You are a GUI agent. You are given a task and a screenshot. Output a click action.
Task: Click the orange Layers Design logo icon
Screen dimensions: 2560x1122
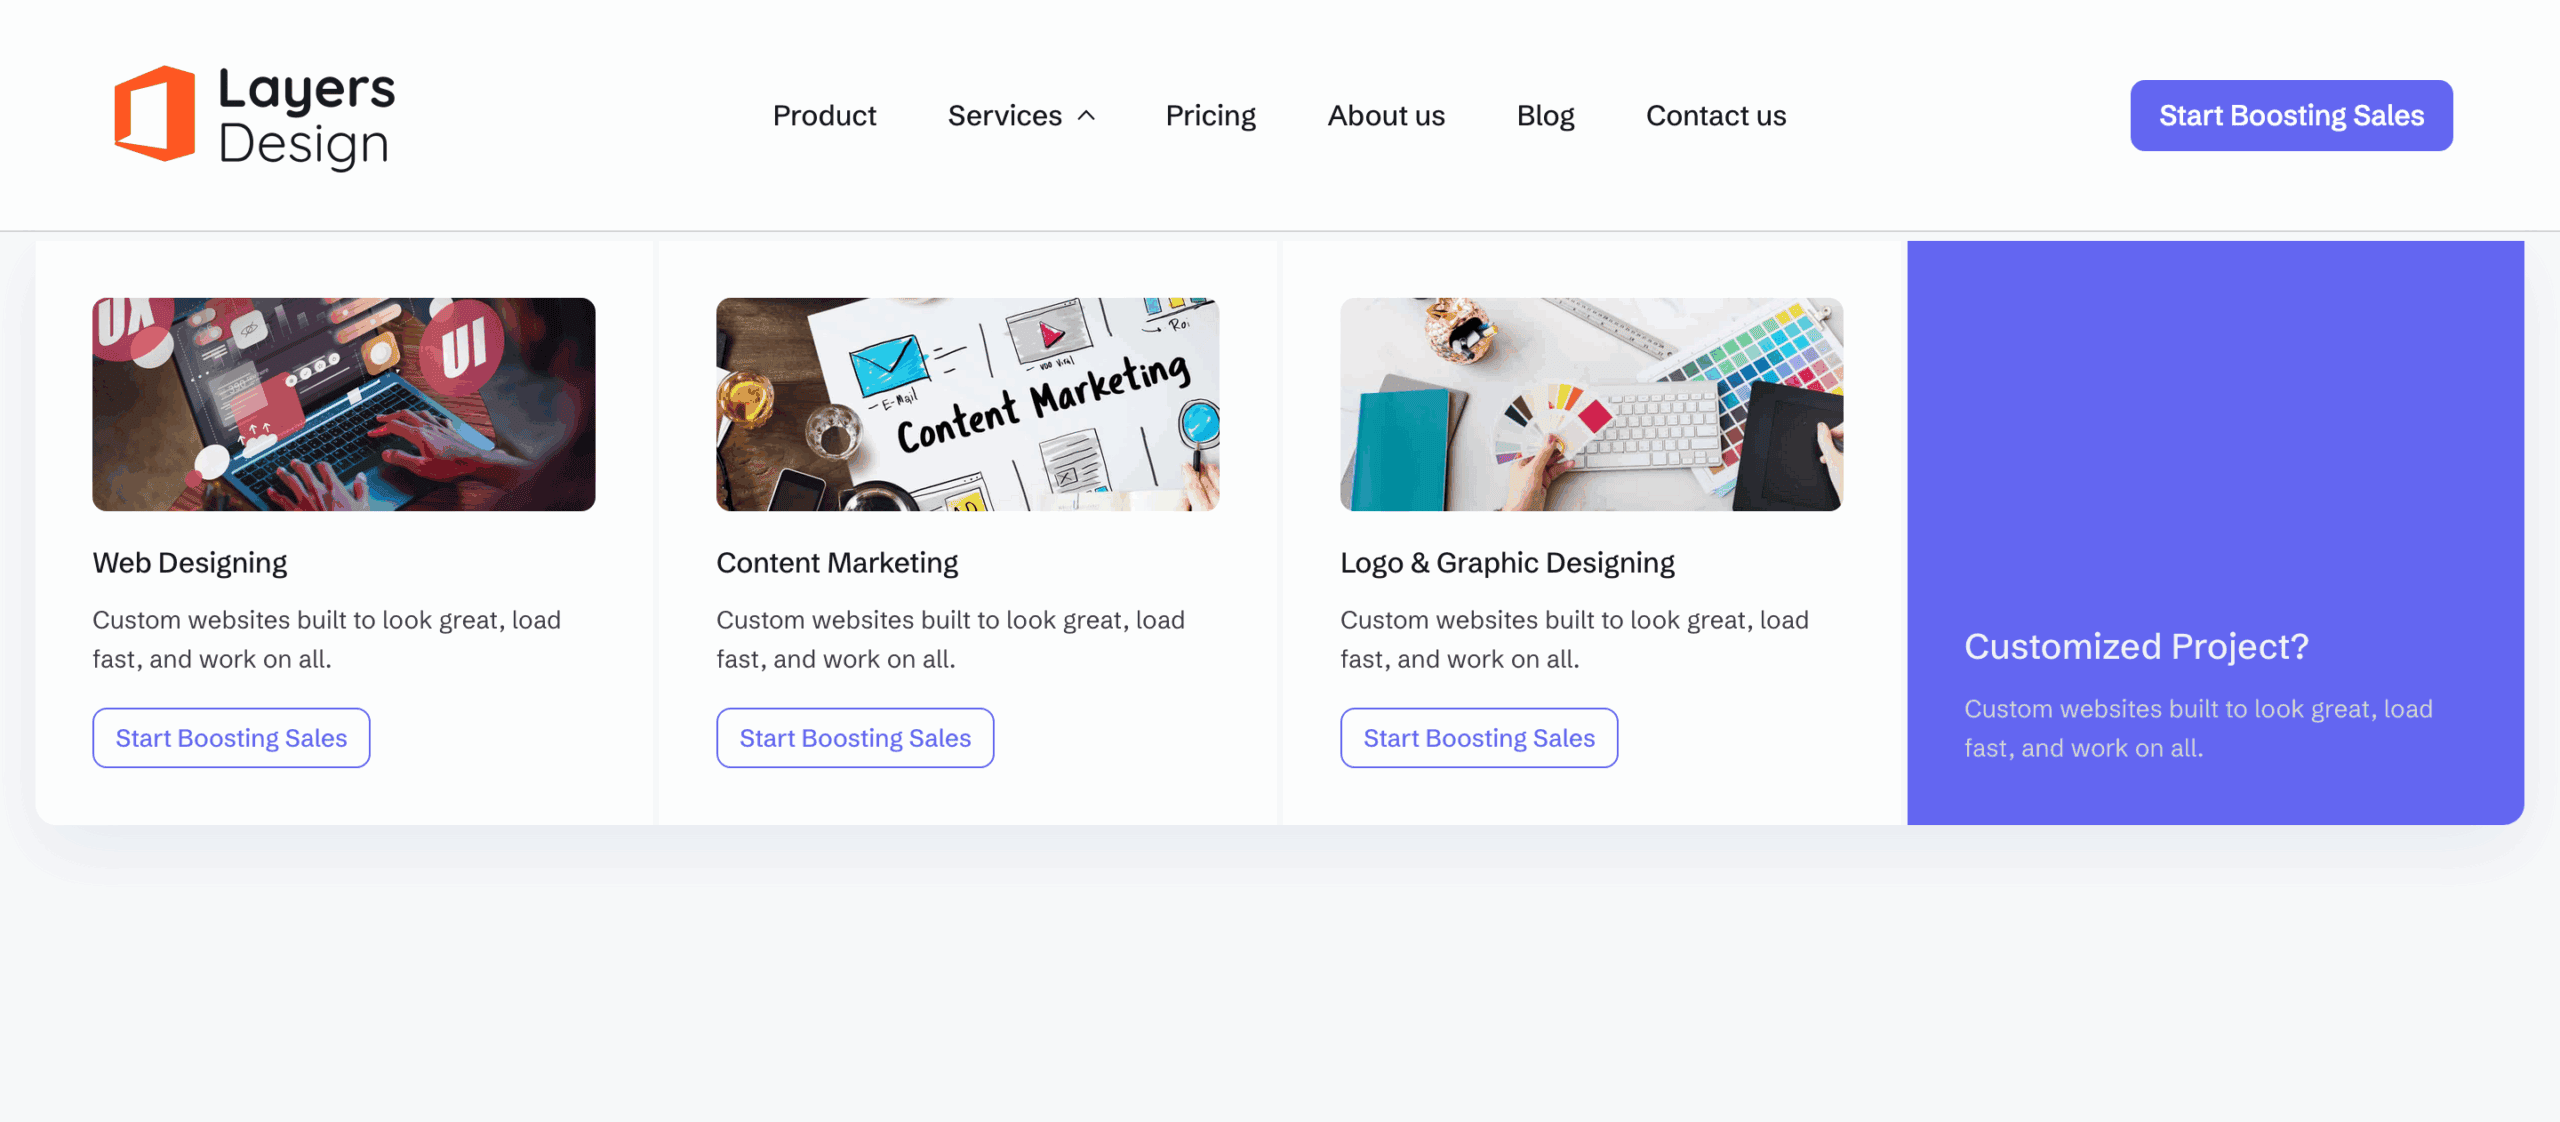click(x=154, y=114)
